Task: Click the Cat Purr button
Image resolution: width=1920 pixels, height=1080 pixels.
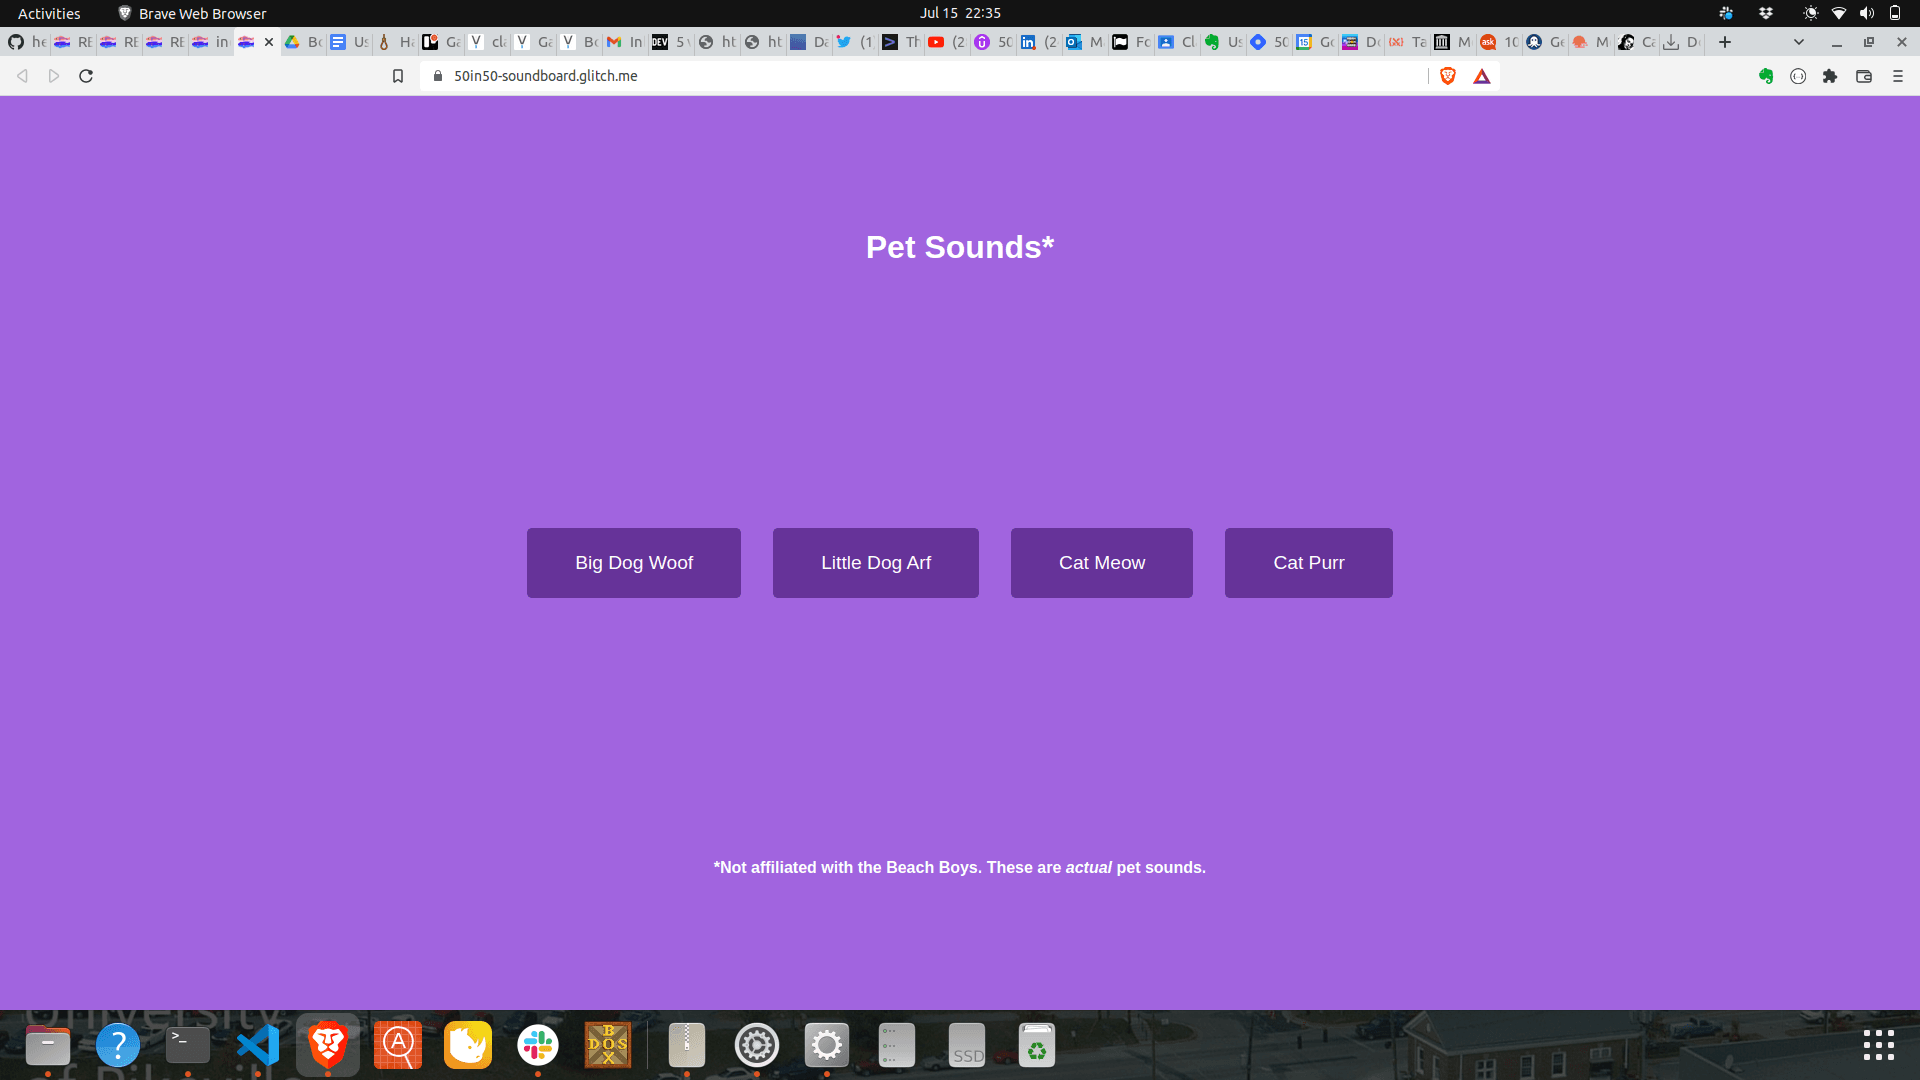Action: [x=1308, y=563]
